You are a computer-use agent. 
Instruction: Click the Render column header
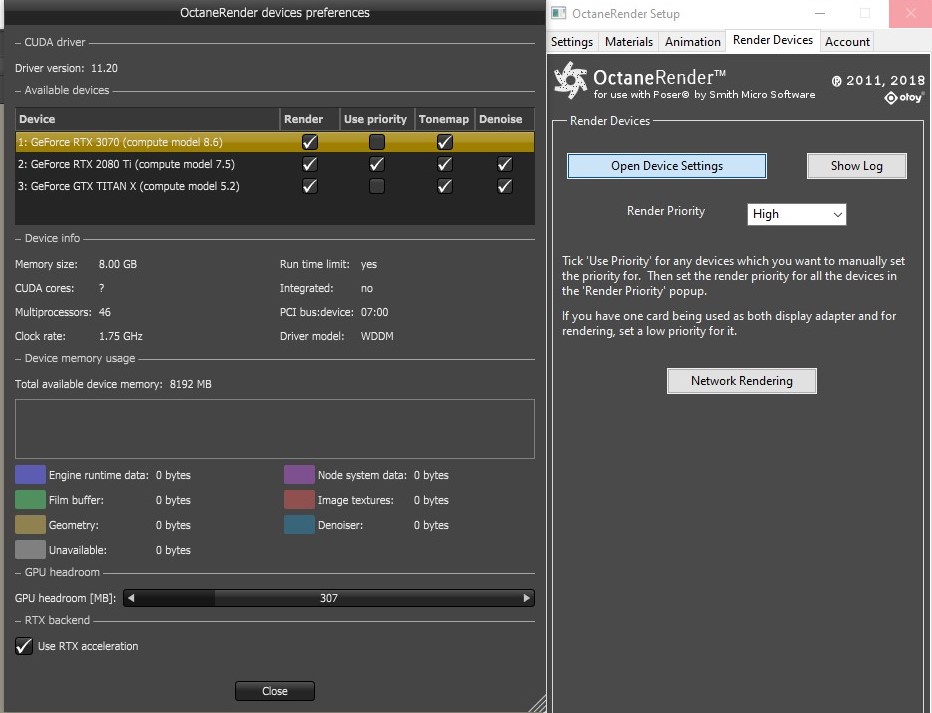click(x=310, y=119)
